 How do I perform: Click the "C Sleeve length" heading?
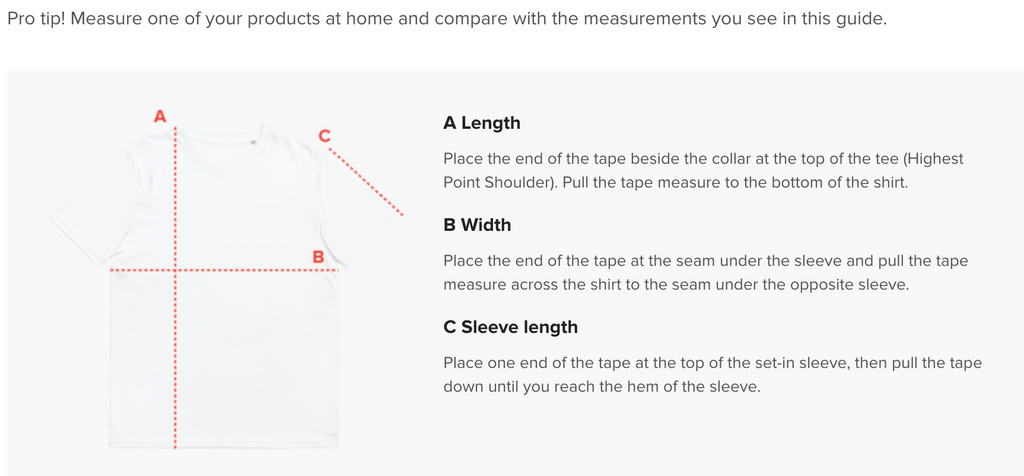click(x=511, y=326)
